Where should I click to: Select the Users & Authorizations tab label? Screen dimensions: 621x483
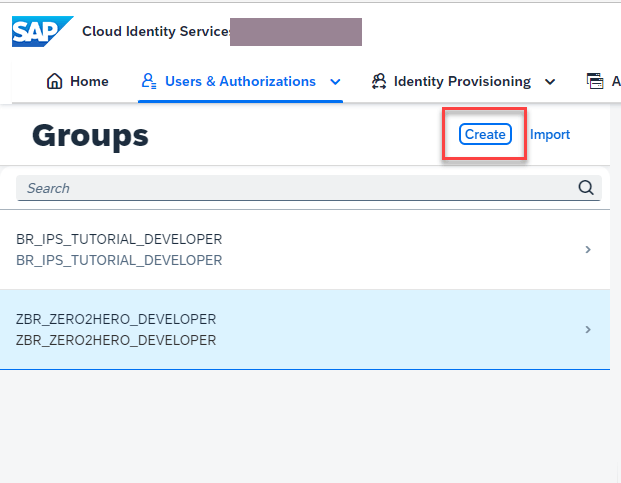(x=240, y=82)
